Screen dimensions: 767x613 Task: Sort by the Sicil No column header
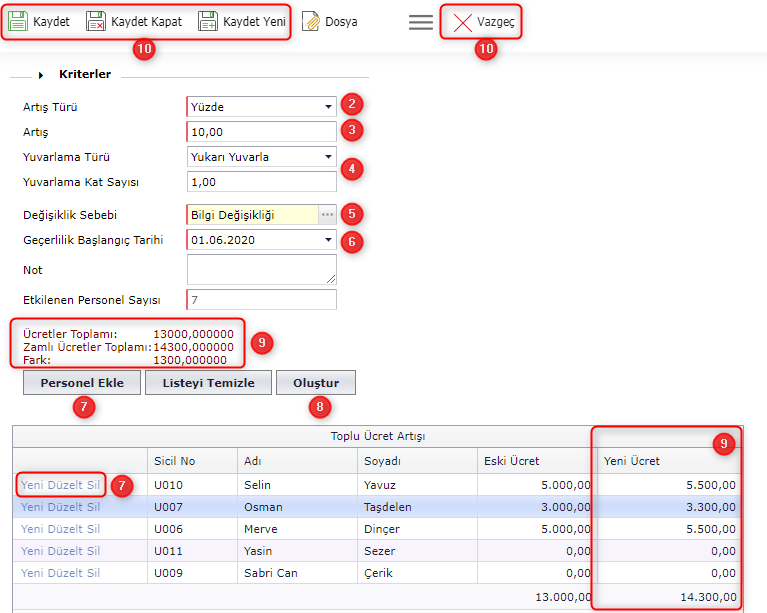[x=173, y=461]
